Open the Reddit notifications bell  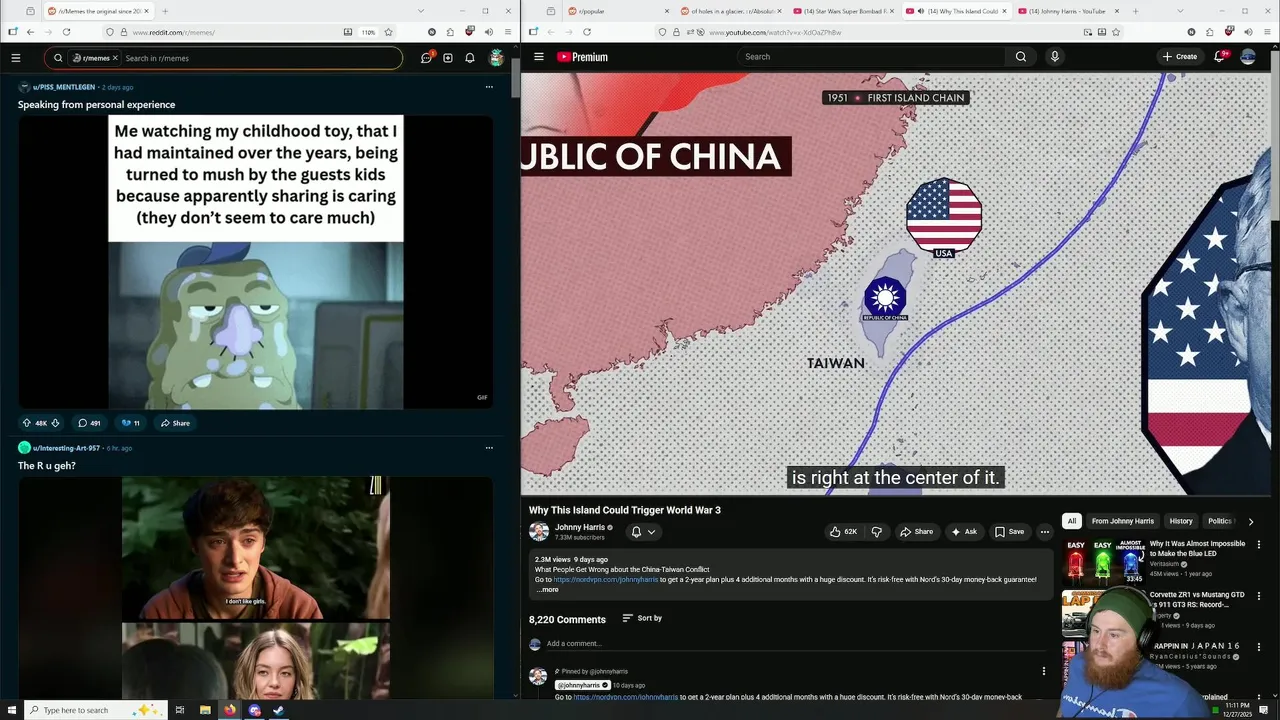[470, 58]
